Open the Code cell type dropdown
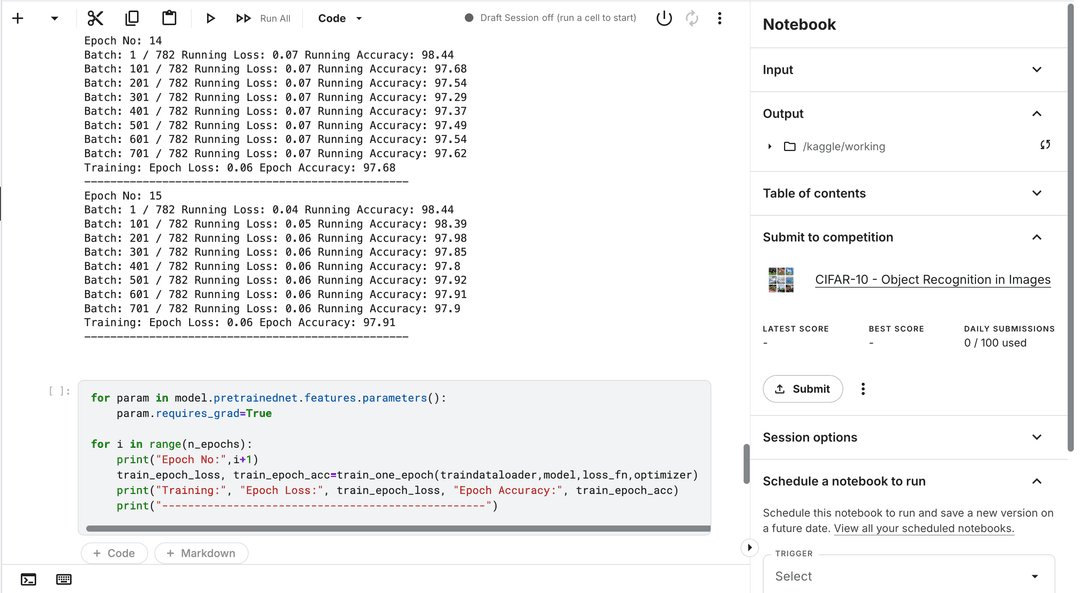Screen dimensions: 1080x593 point(340,18)
